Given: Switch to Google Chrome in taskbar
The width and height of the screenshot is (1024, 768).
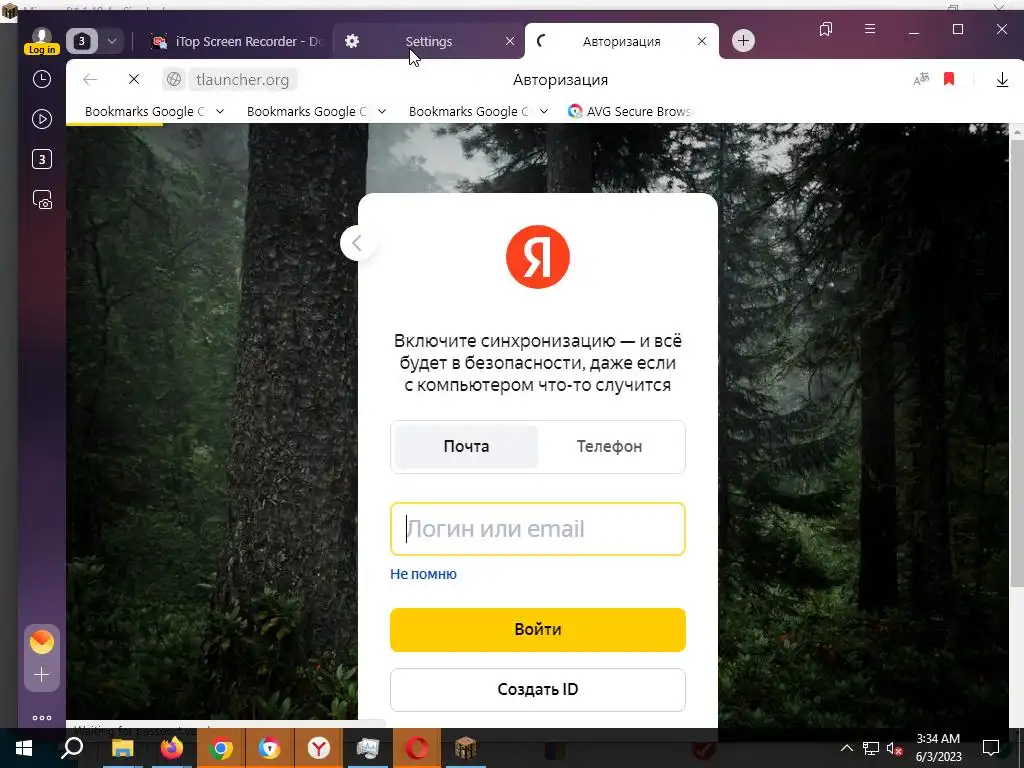Looking at the screenshot, I should [221, 748].
